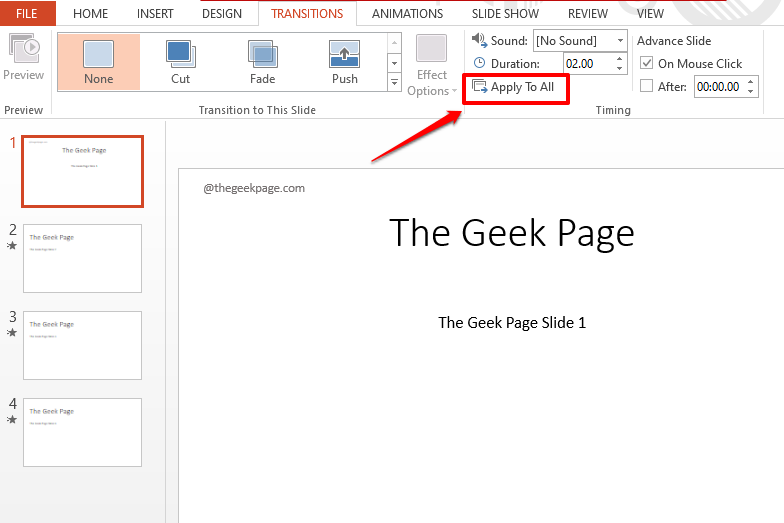Image resolution: width=784 pixels, height=523 pixels.
Task: Select slide 4 thumbnail
Action: click(82, 432)
